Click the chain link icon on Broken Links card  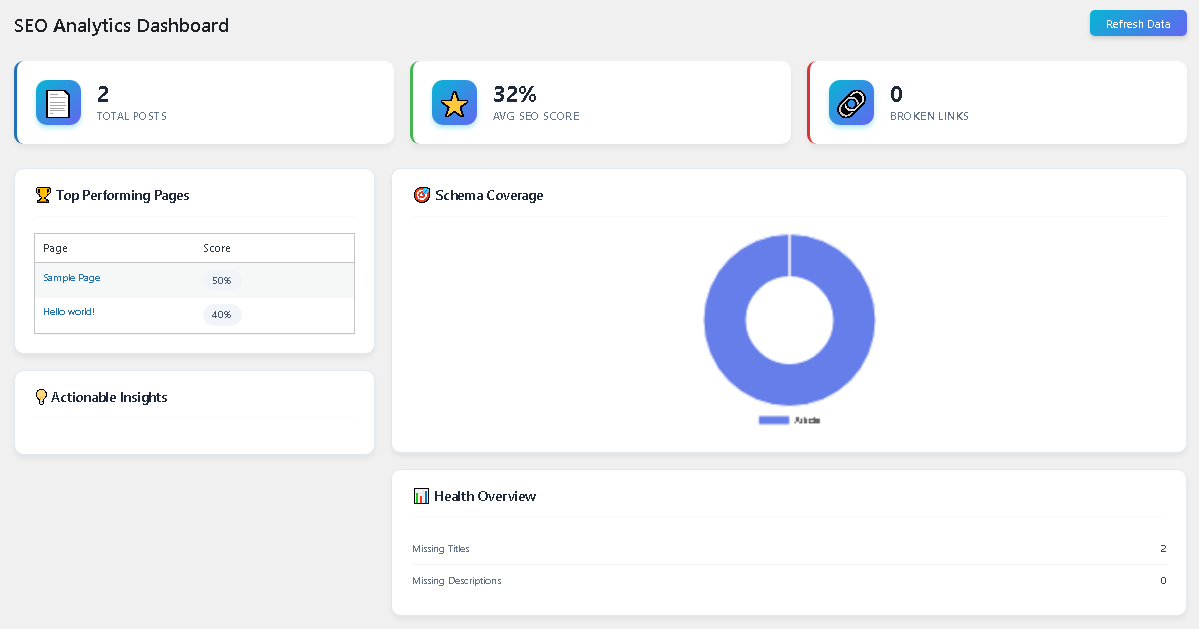(851, 102)
